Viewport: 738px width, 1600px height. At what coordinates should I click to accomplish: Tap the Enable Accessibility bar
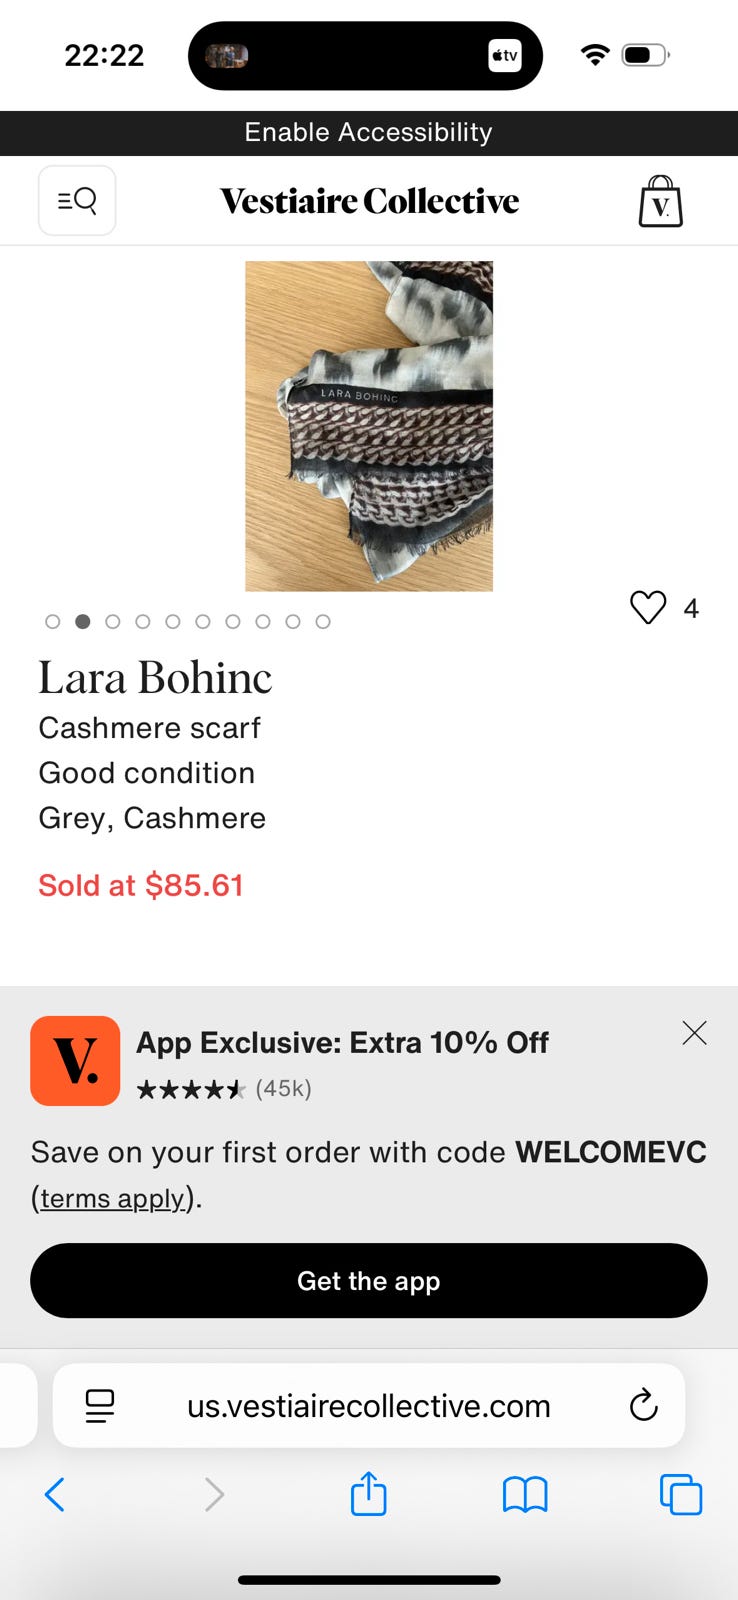(x=368, y=132)
